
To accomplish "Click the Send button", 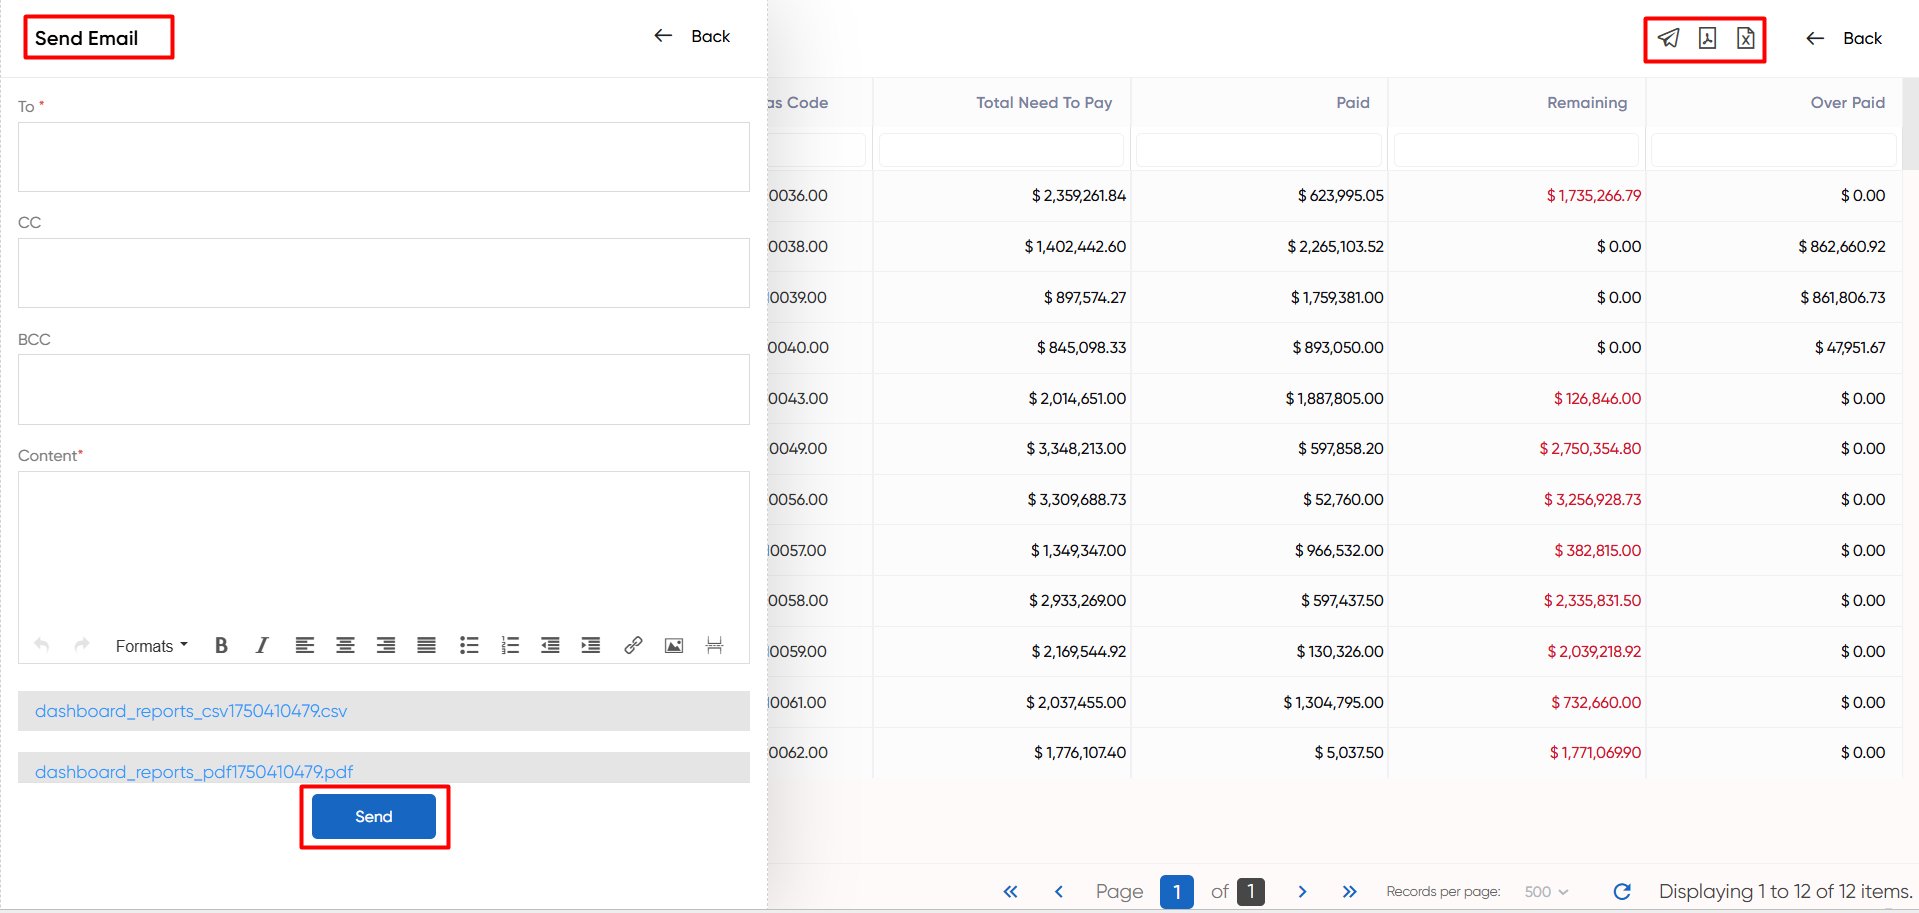I will [x=374, y=816].
